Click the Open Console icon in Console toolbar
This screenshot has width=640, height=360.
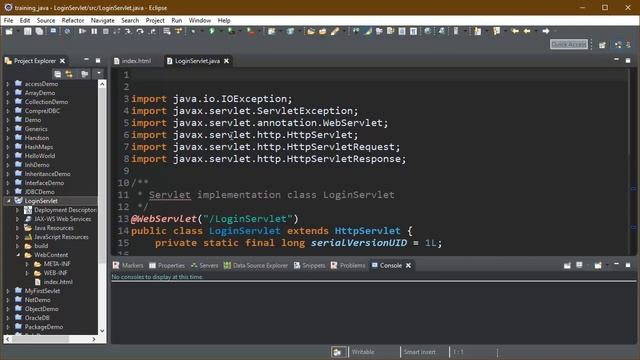[598, 266]
